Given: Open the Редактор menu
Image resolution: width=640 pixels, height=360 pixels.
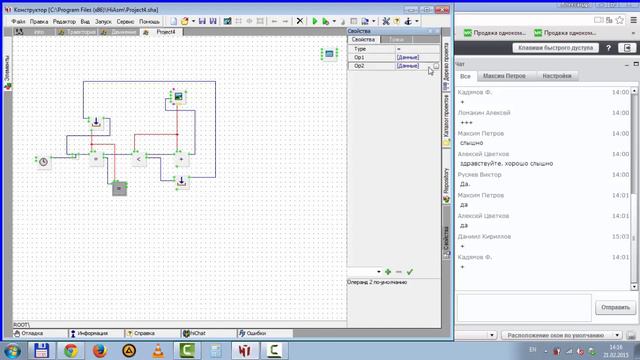Looking at the screenshot, I should pyautogui.click(x=64, y=21).
